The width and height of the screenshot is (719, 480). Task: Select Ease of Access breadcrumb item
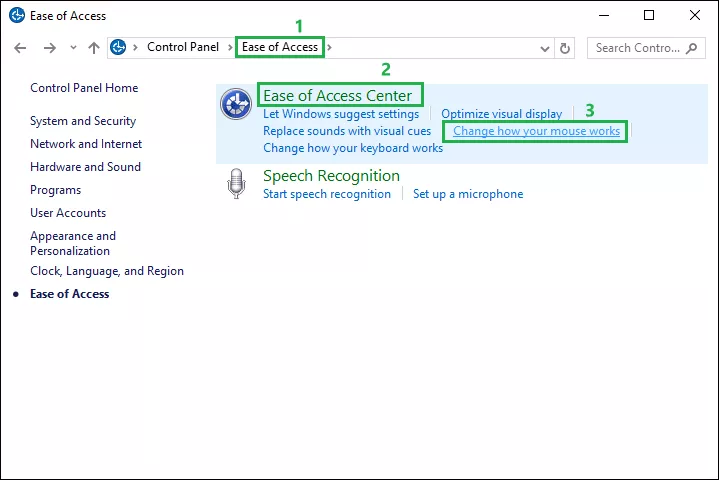coord(280,47)
